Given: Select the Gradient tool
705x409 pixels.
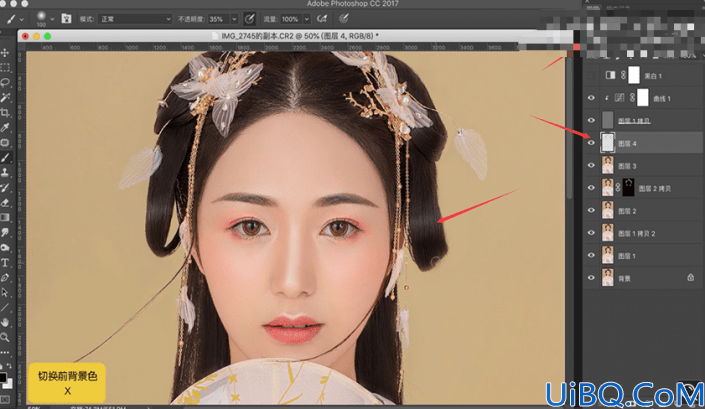Looking at the screenshot, I should (x=5, y=218).
